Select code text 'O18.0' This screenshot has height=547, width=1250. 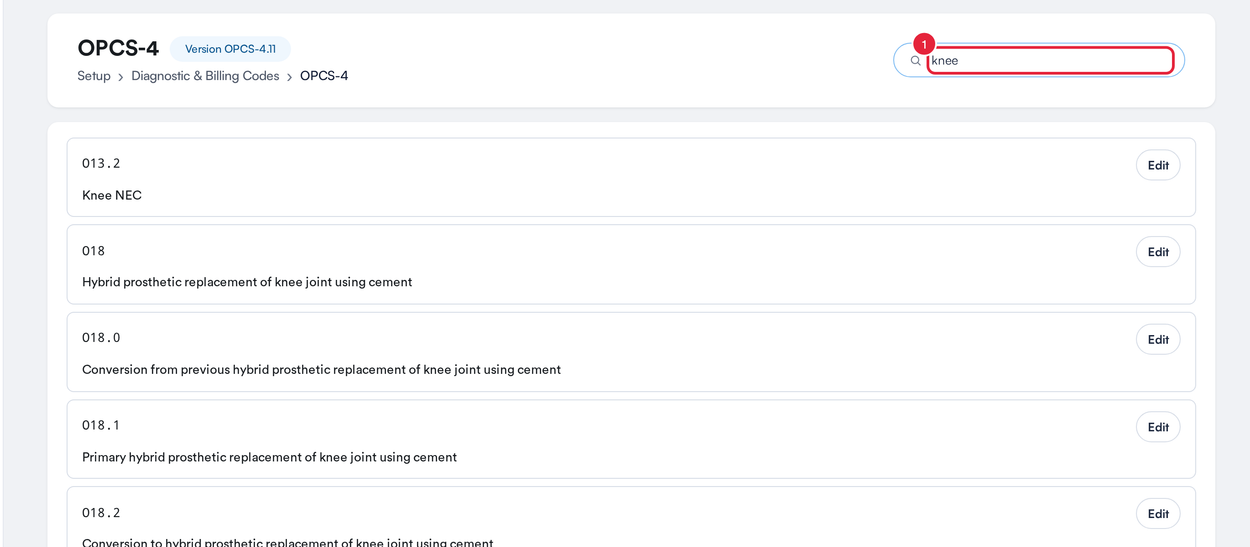[101, 338]
